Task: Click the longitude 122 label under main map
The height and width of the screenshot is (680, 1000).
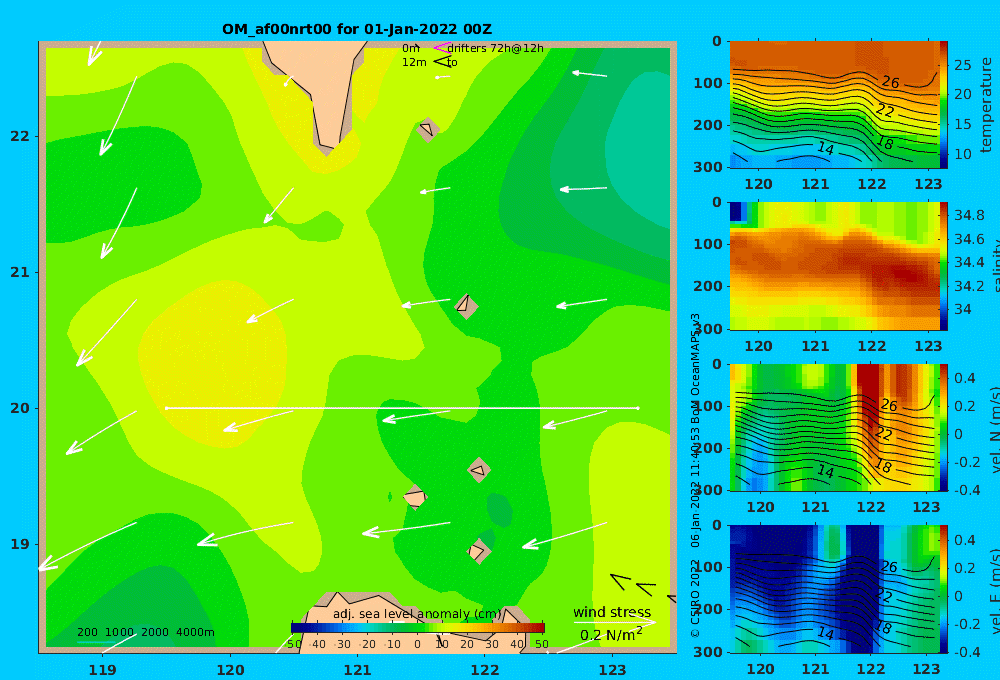Action: pyautogui.click(x=485, y=670)
